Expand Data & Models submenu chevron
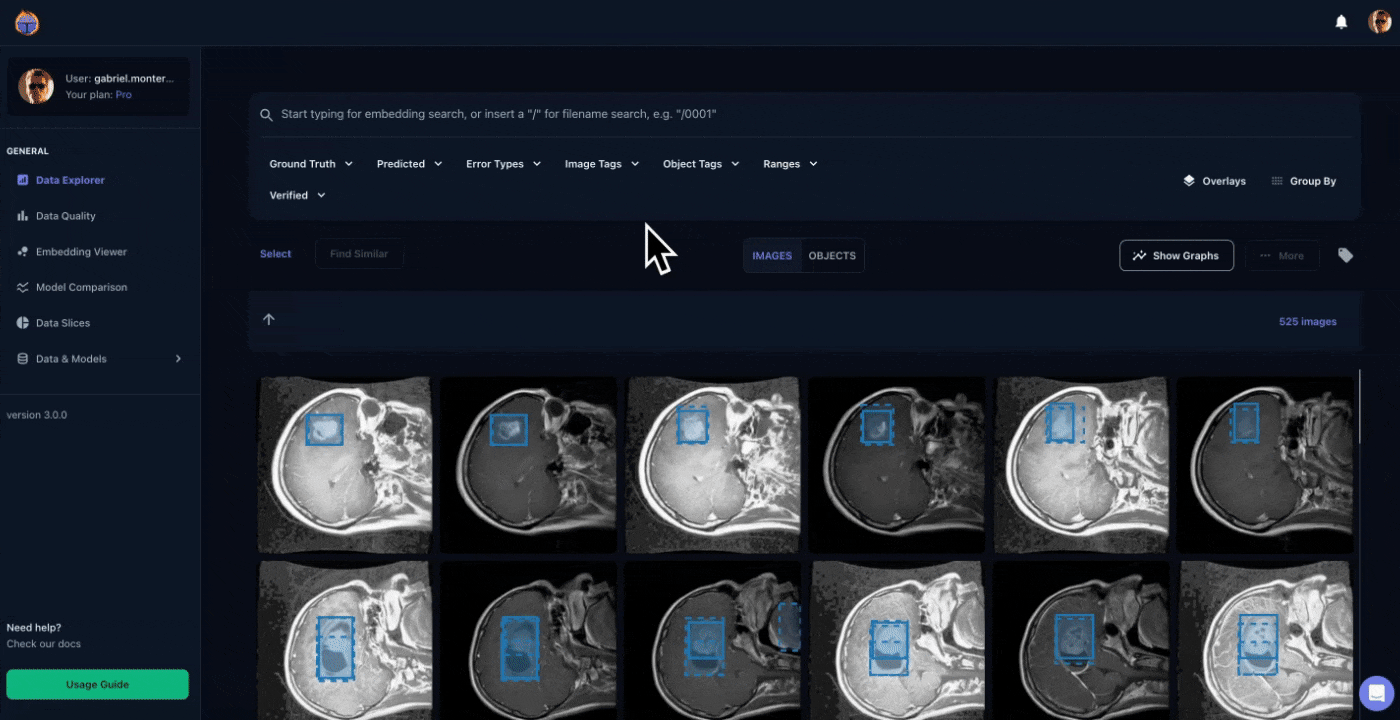The height and width of the screenshot is (720, 1400). pyautogui.click(x=178, y=359)
